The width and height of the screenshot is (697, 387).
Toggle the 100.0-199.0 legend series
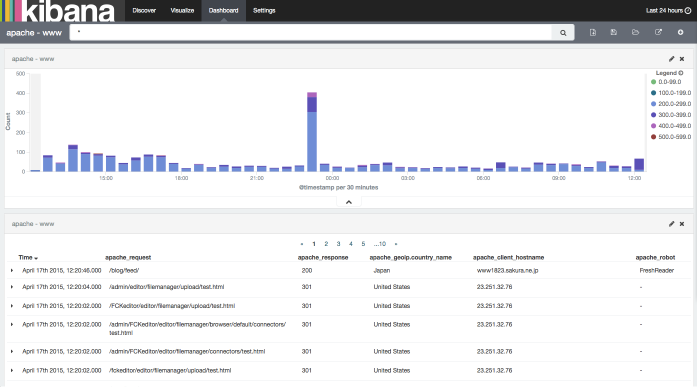(671, 93)
